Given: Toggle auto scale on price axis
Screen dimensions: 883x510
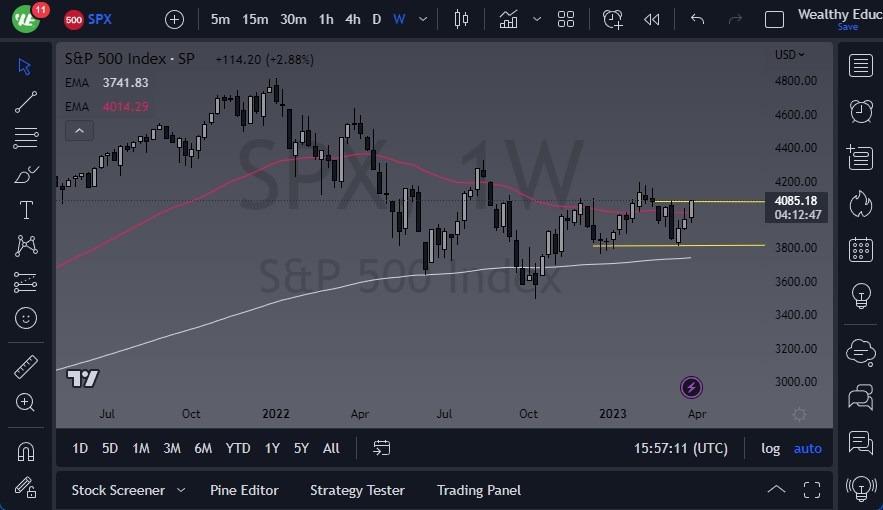Looking at the screenshot, I should click(x=807, y=448).
